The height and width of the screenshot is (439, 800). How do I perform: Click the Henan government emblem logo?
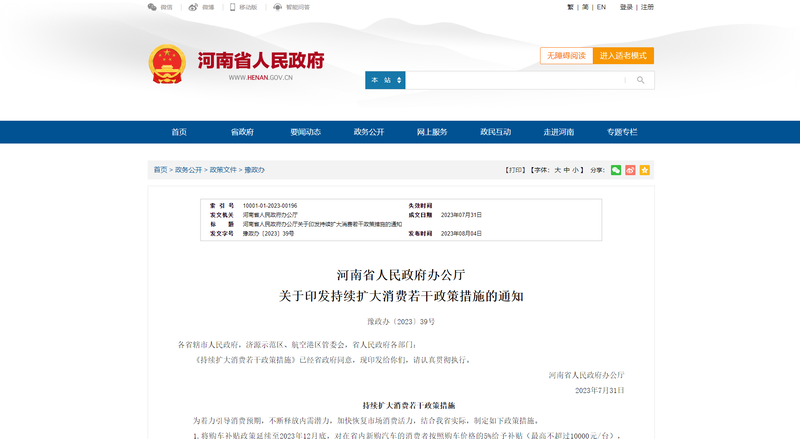167,63
